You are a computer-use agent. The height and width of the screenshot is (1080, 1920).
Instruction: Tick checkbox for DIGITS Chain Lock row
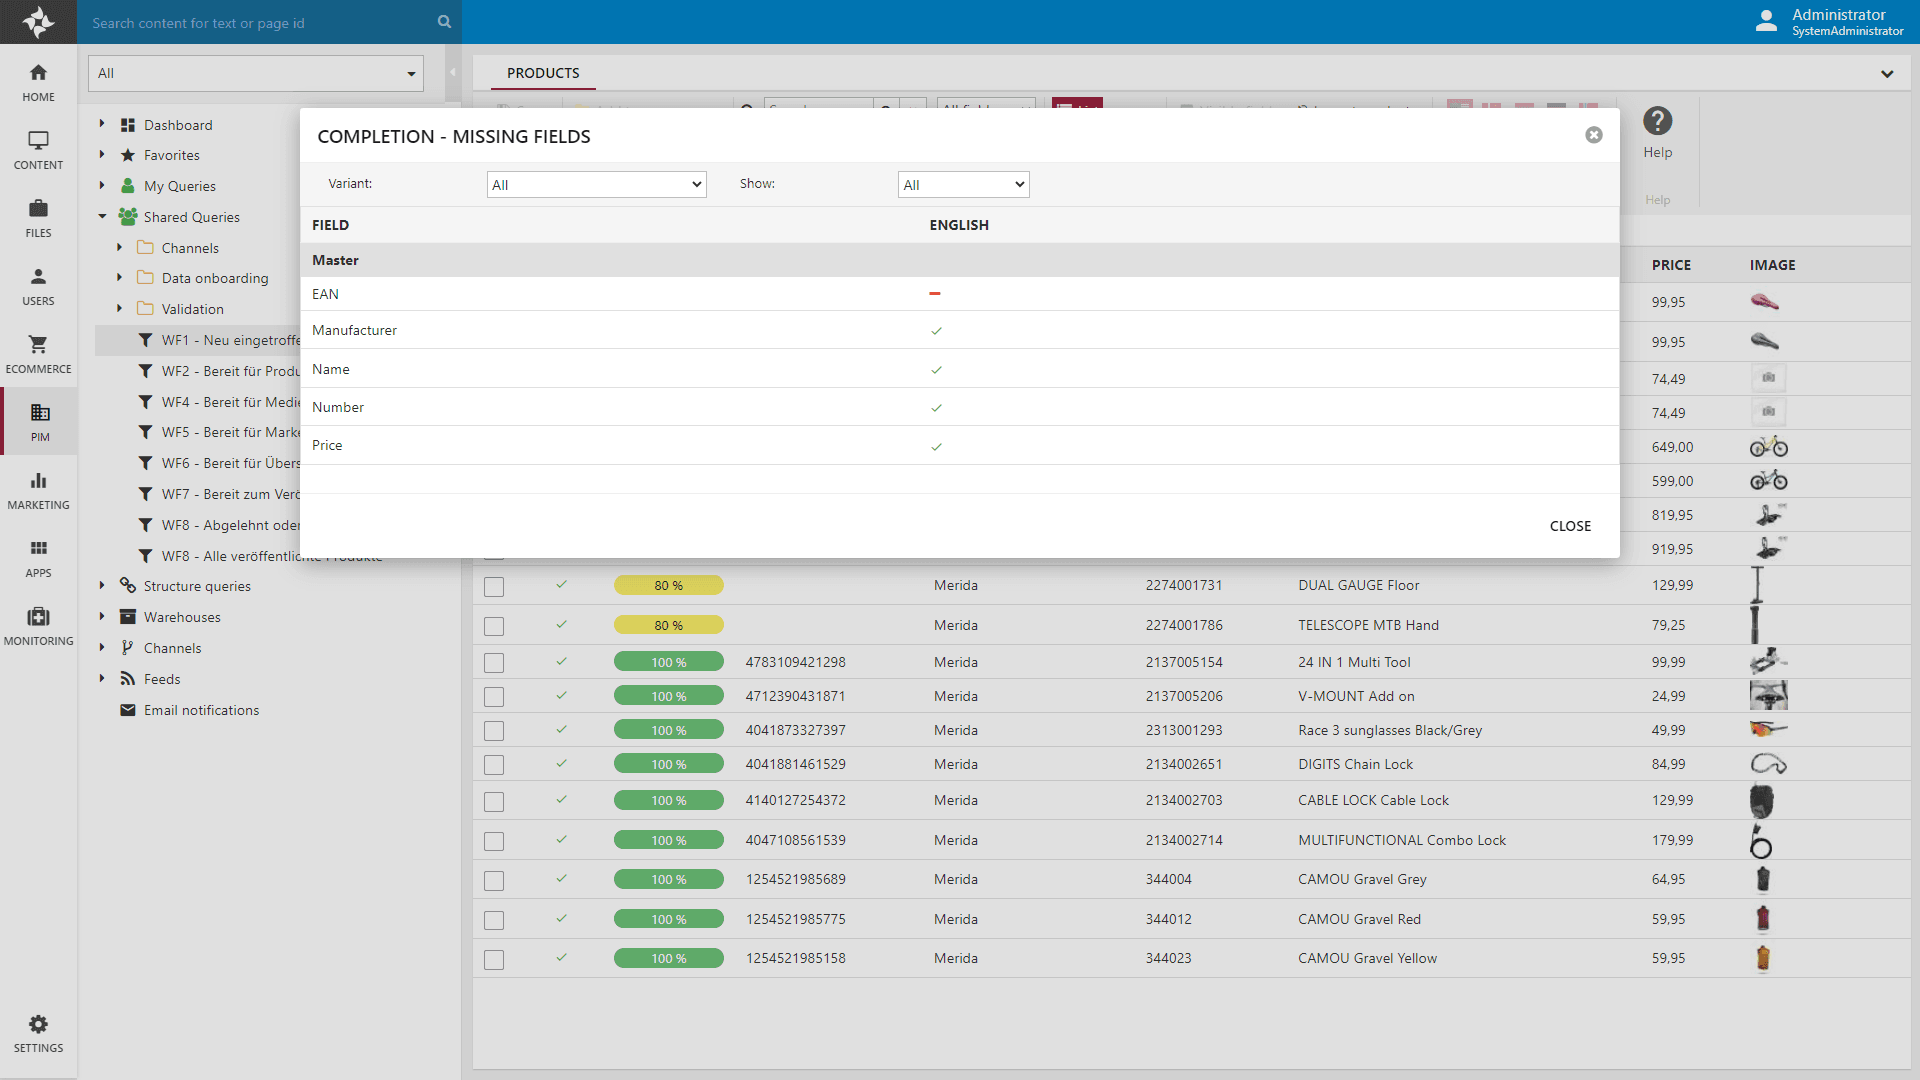(494, 765)
